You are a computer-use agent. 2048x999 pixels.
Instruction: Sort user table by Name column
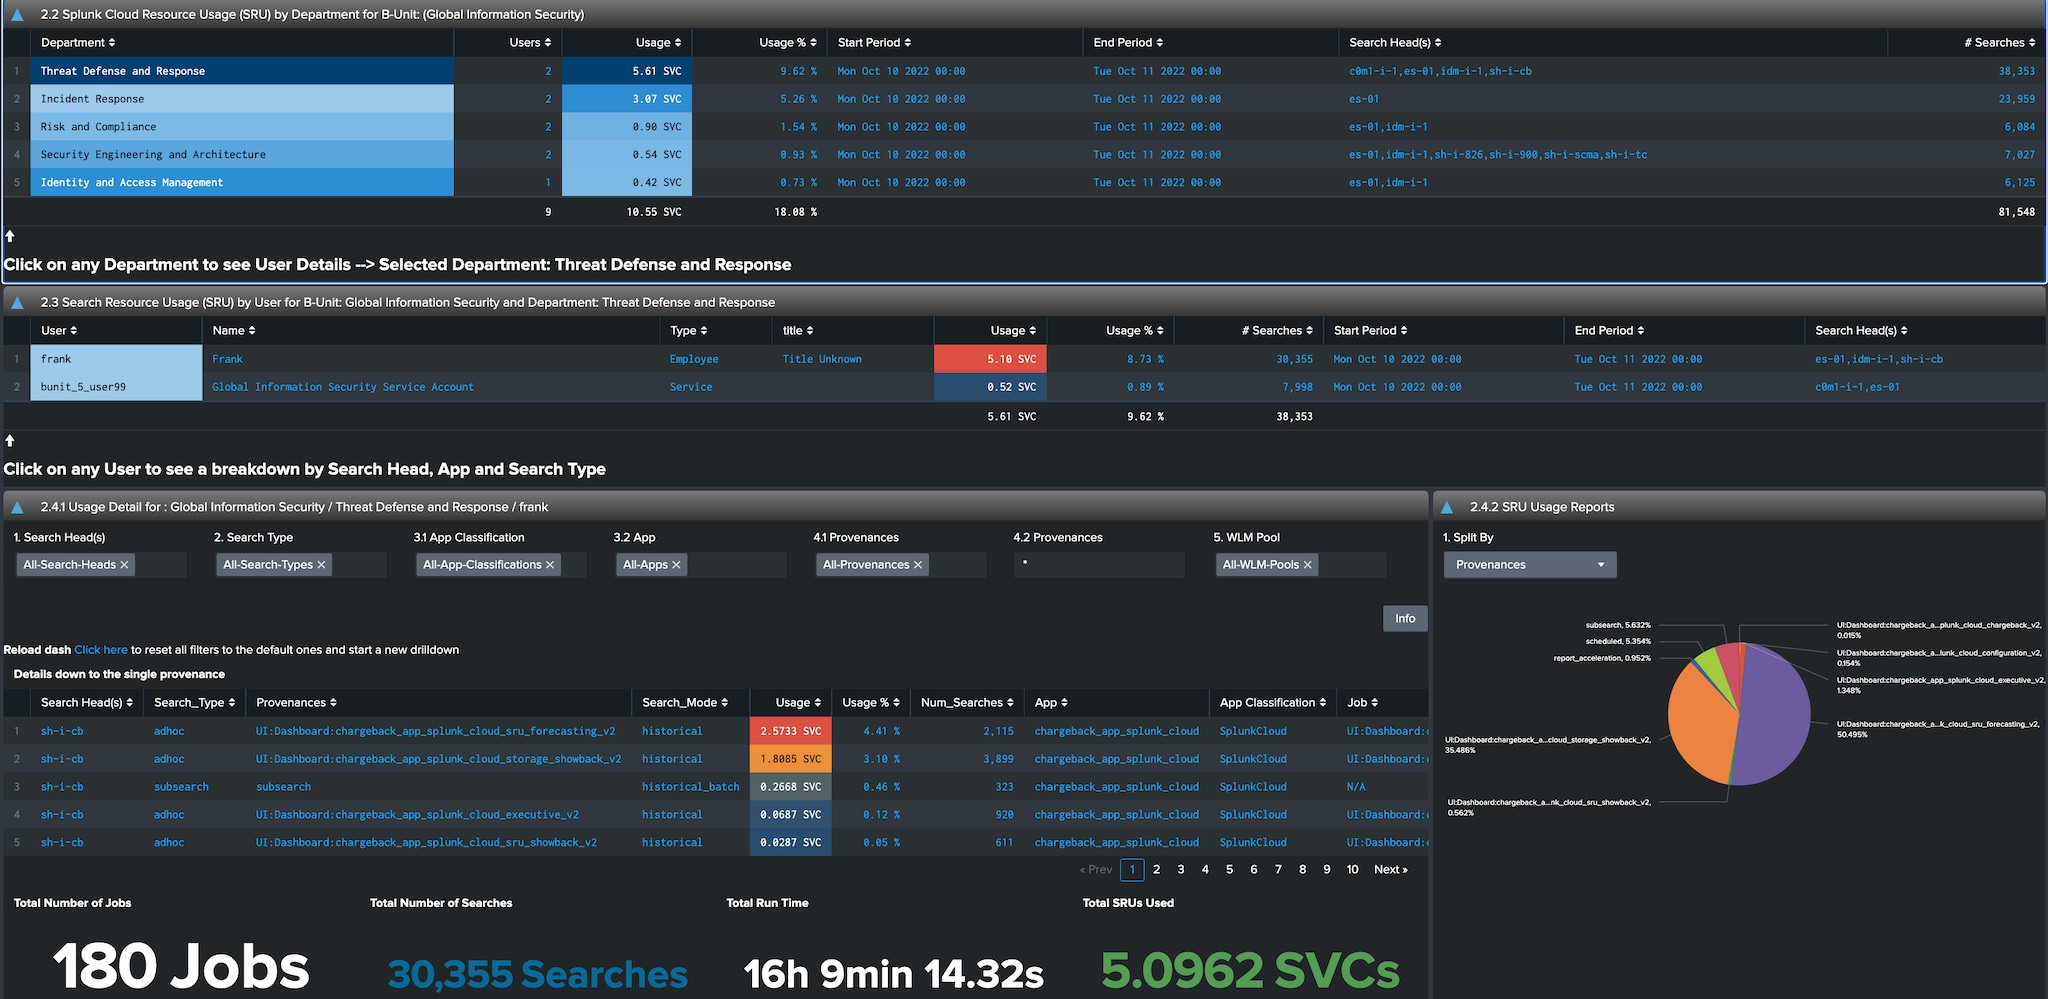[234, 331]
